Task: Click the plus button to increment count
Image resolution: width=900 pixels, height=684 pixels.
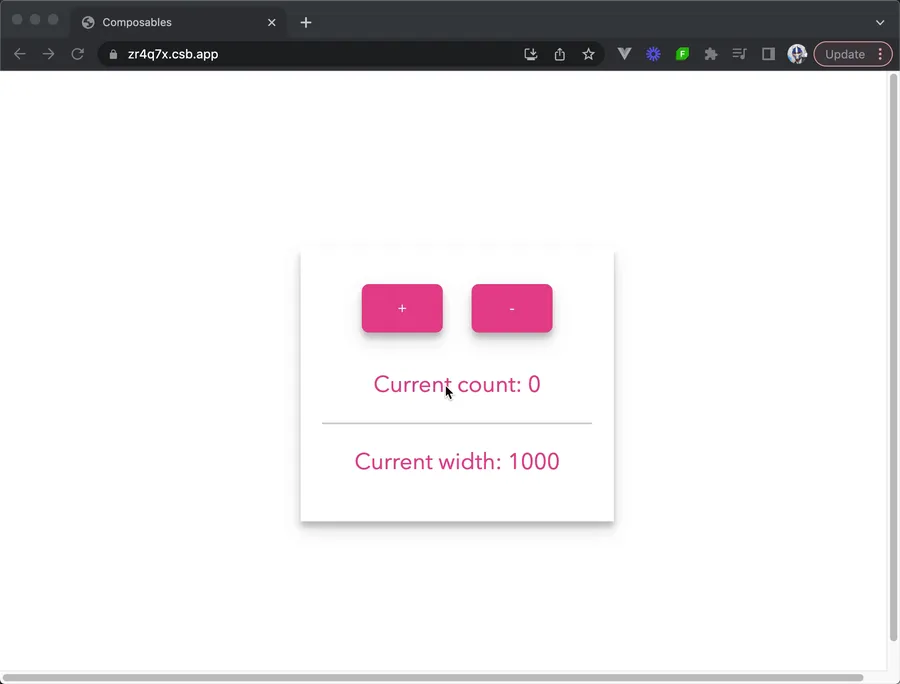Action: coord(402,308)
